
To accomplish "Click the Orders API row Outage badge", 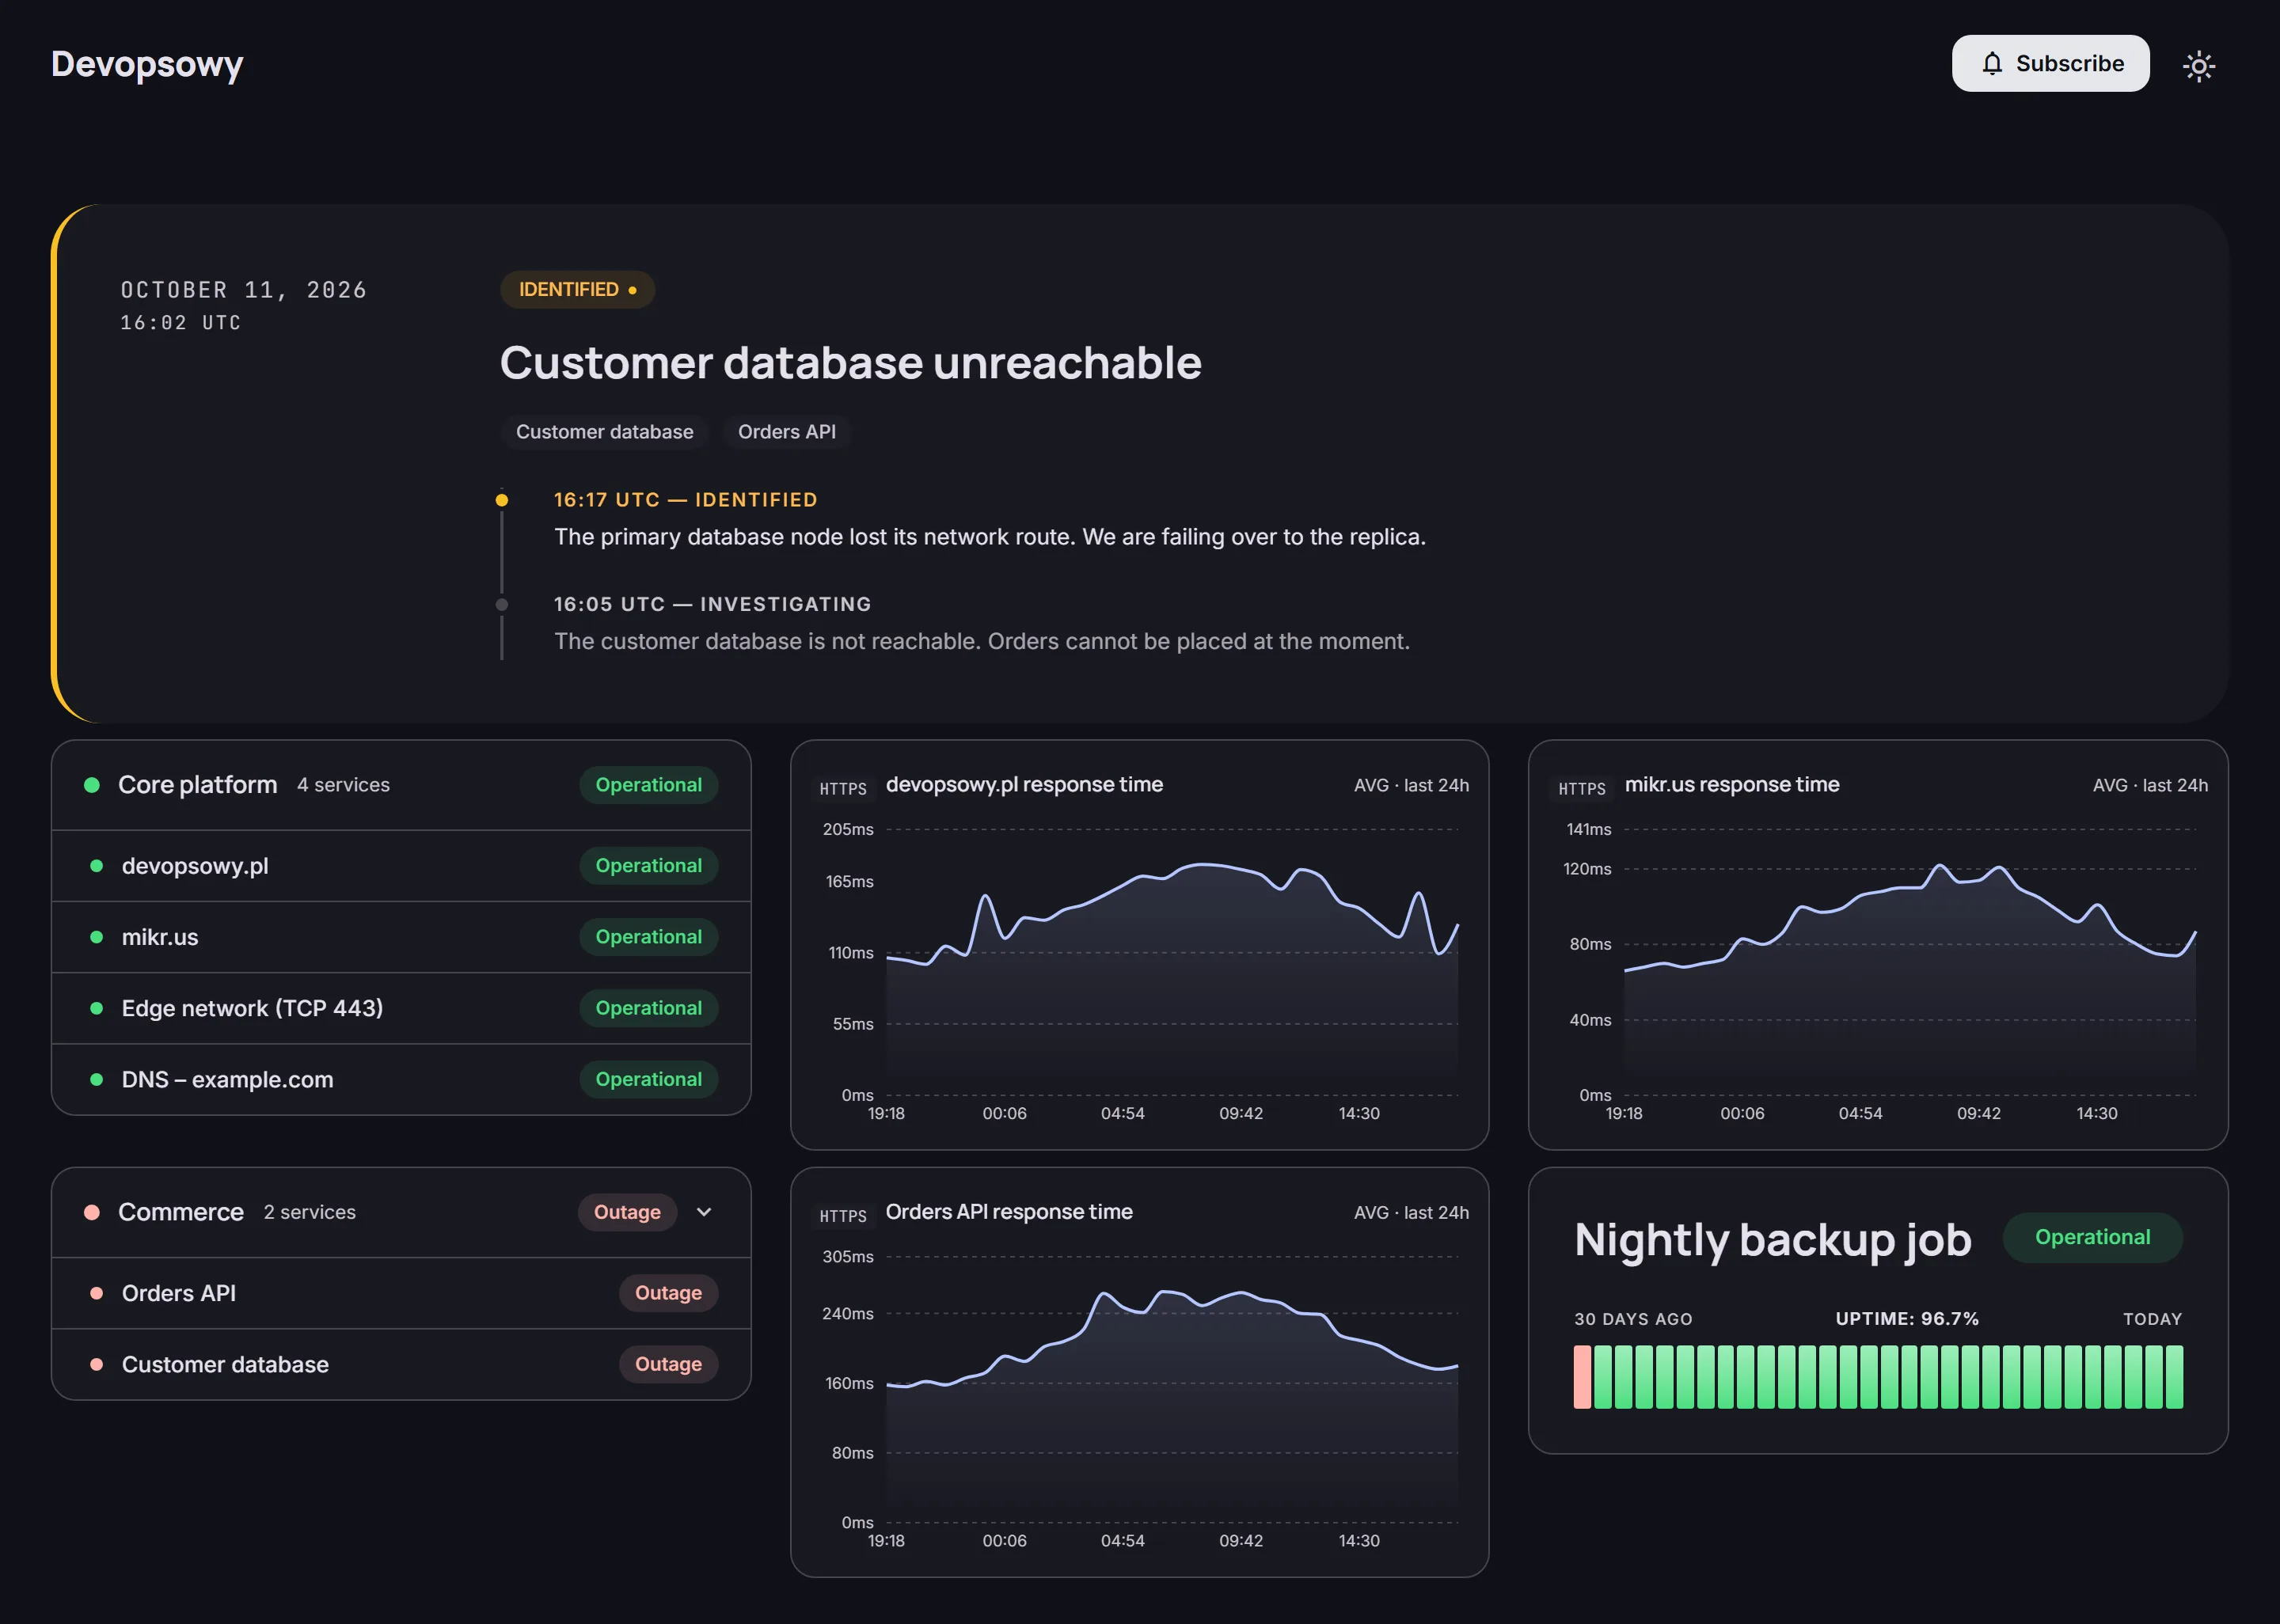I will (x=668, y=1293).
